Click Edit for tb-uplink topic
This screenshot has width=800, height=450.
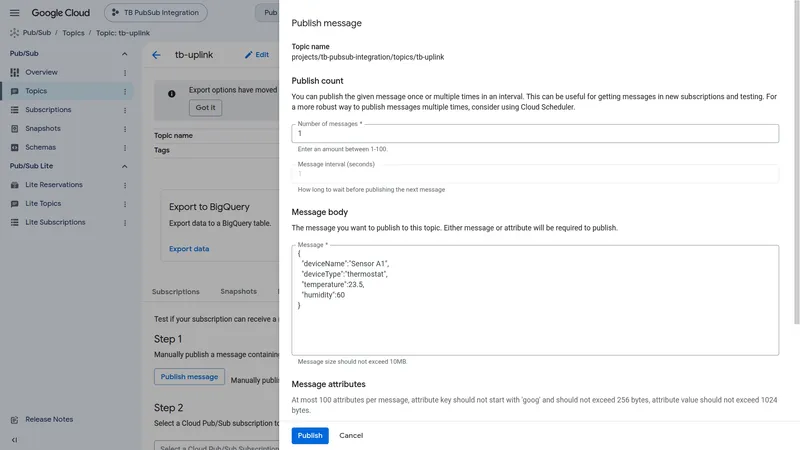[257, 55]
